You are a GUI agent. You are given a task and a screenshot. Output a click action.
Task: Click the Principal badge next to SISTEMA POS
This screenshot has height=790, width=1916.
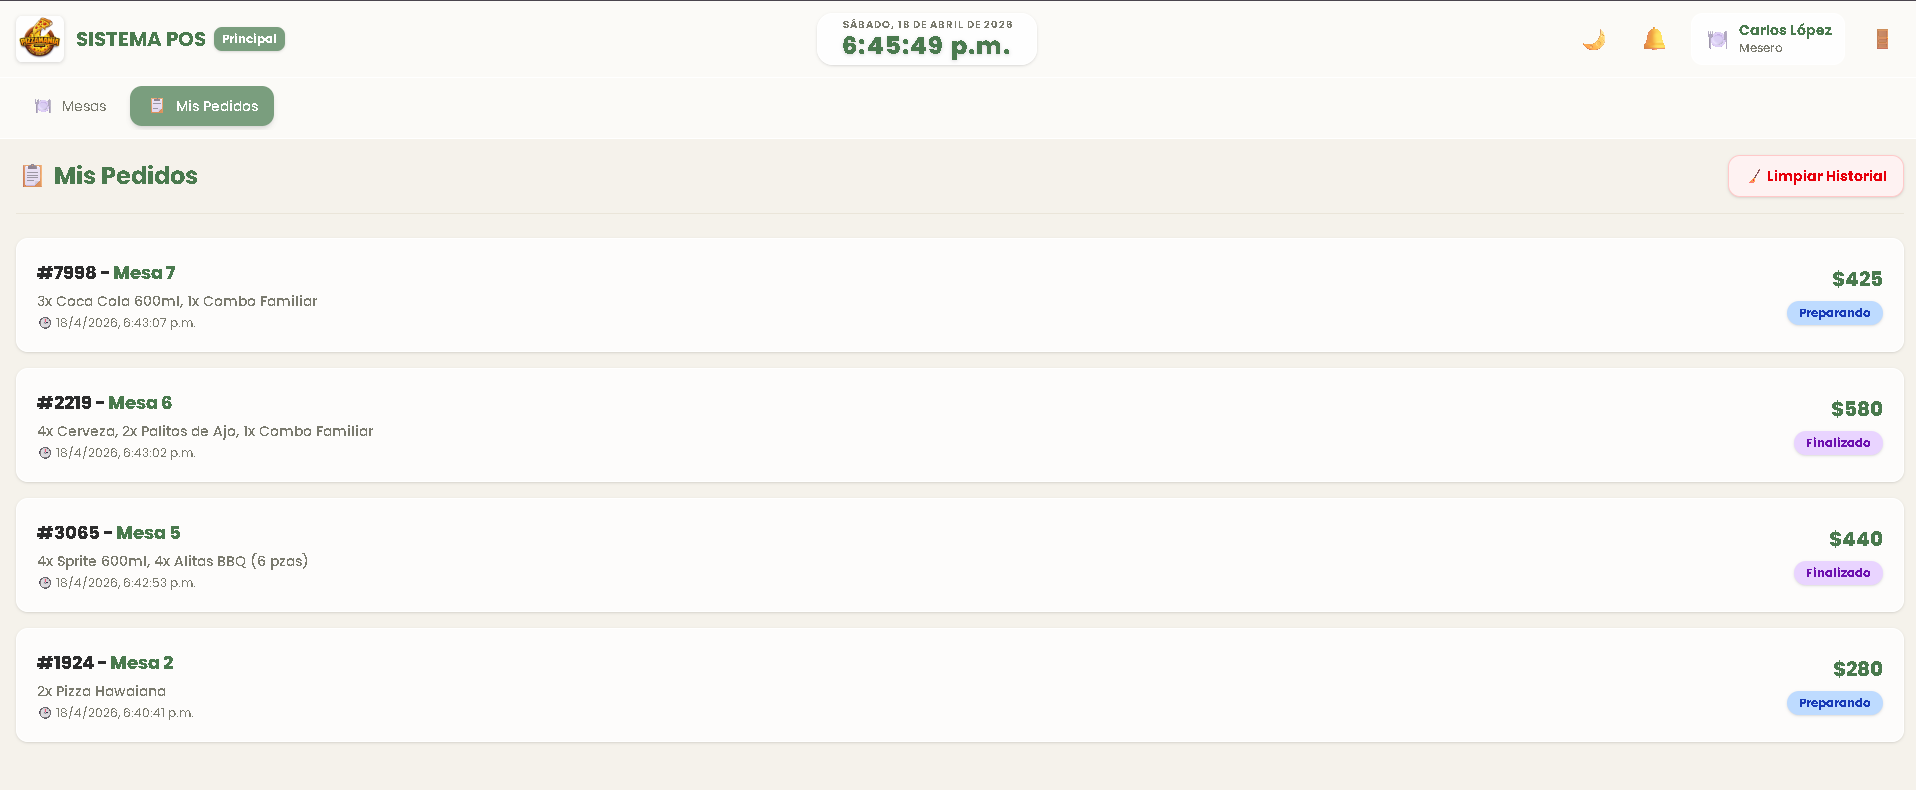249,39
